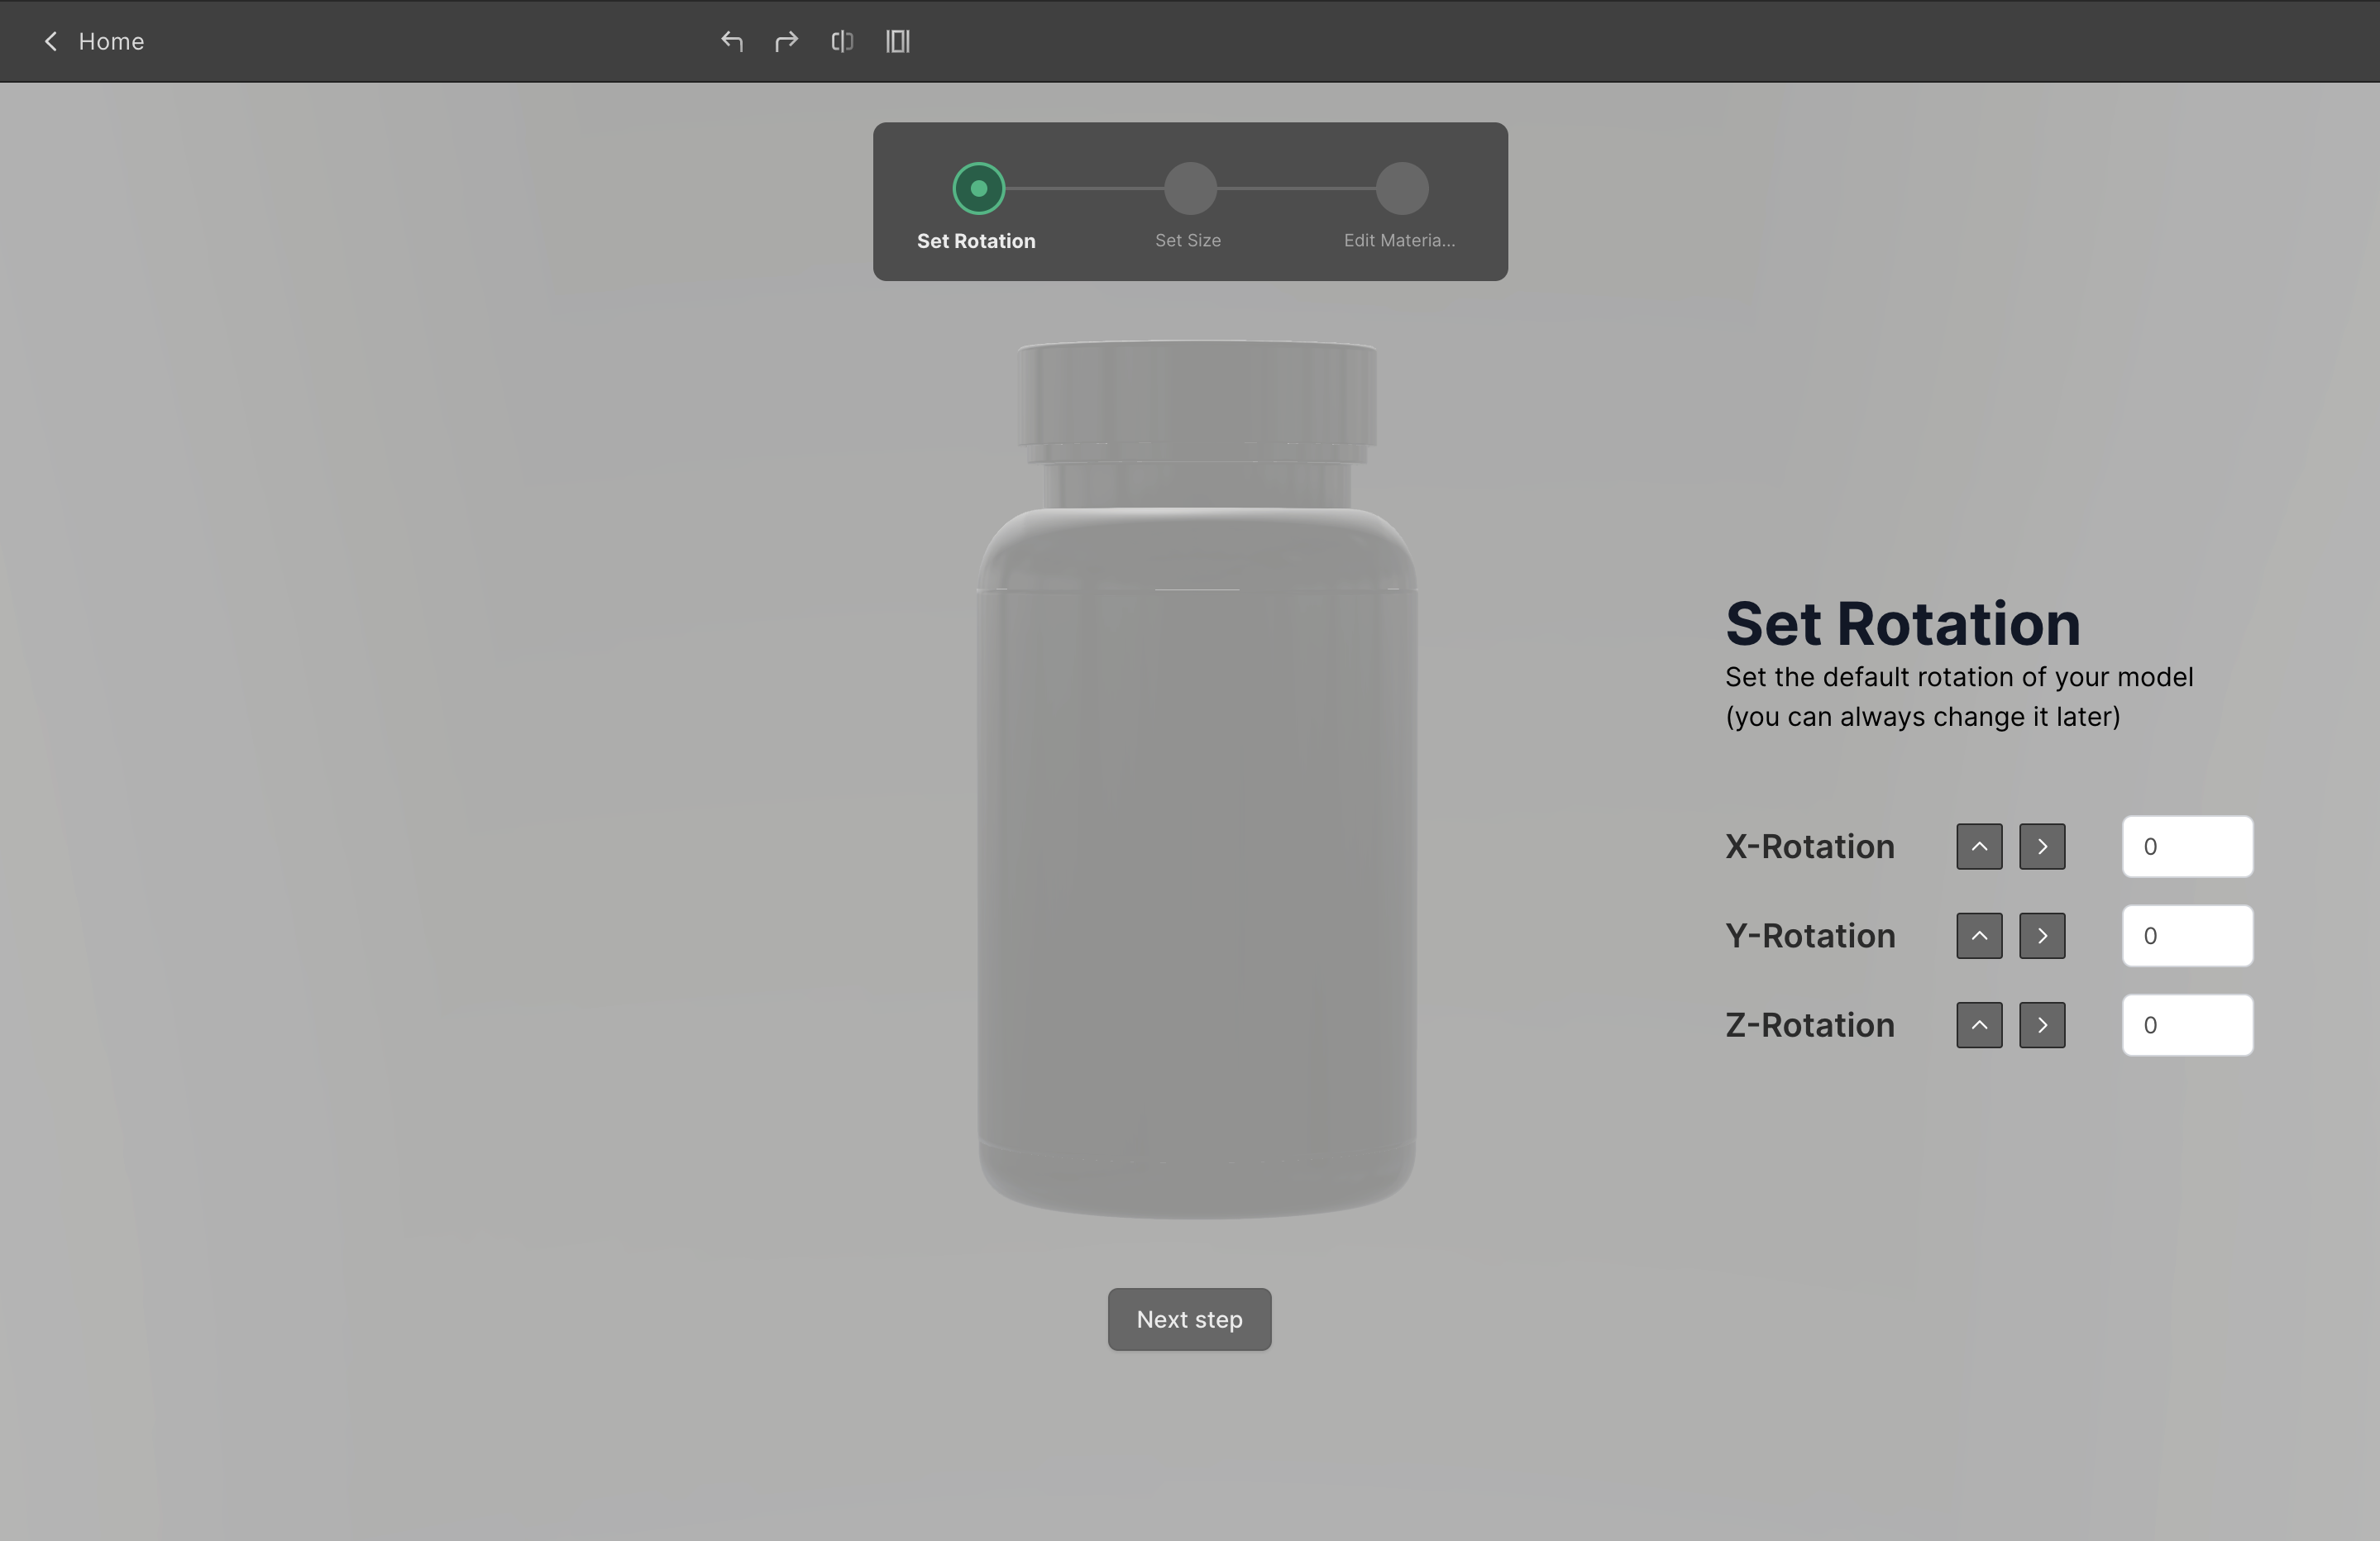Image resolution: width=2380 pixels, height=1541 pixels.
Task: Click the undo arrow icon
Action: (732, 41)
